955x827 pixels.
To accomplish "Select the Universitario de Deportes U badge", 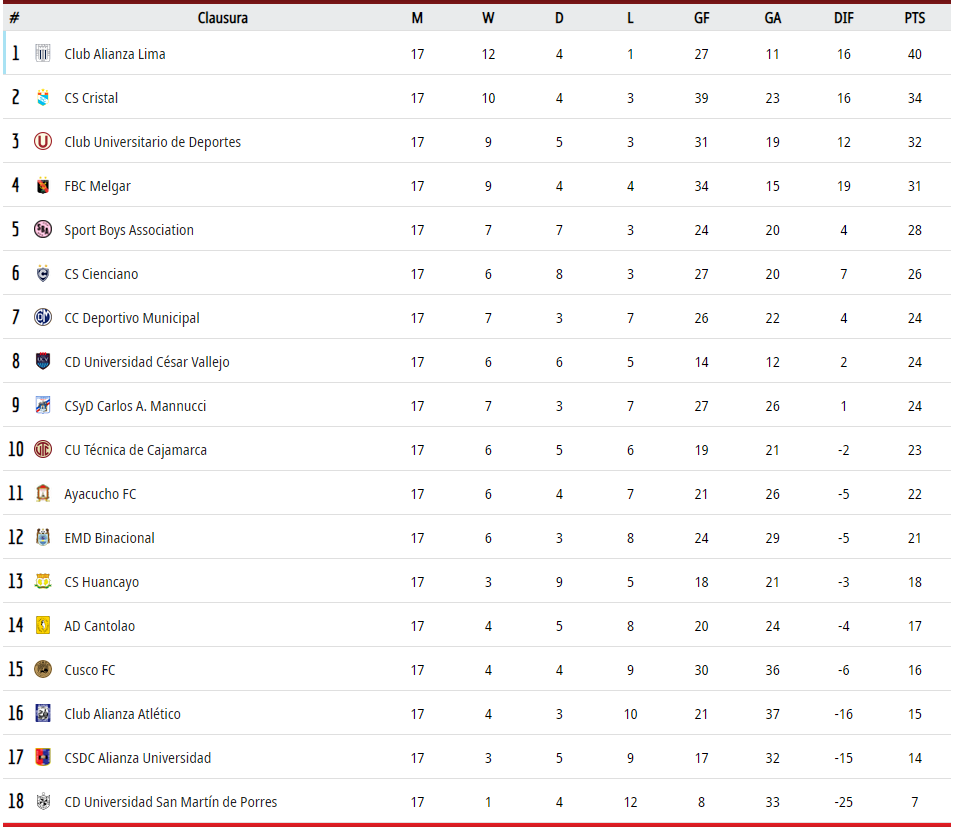I will tap(43, 141).
